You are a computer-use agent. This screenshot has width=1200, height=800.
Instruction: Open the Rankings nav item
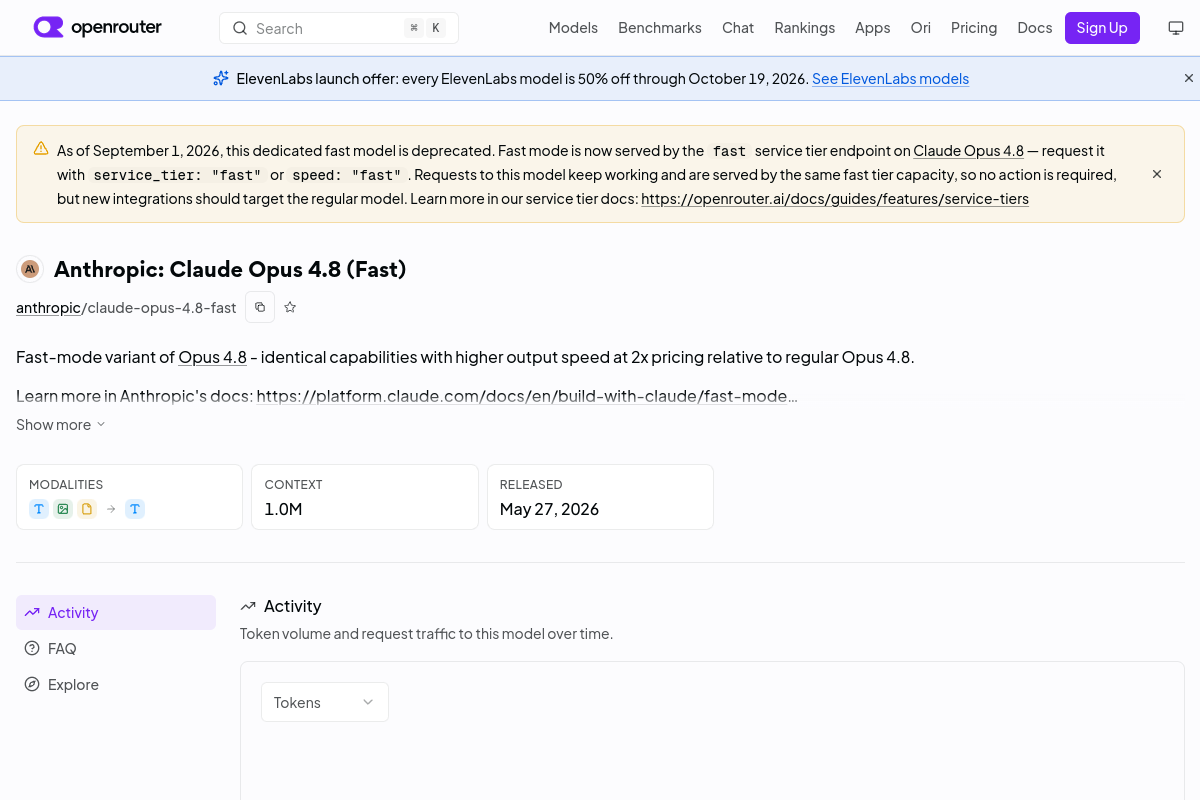click(804, 28)
